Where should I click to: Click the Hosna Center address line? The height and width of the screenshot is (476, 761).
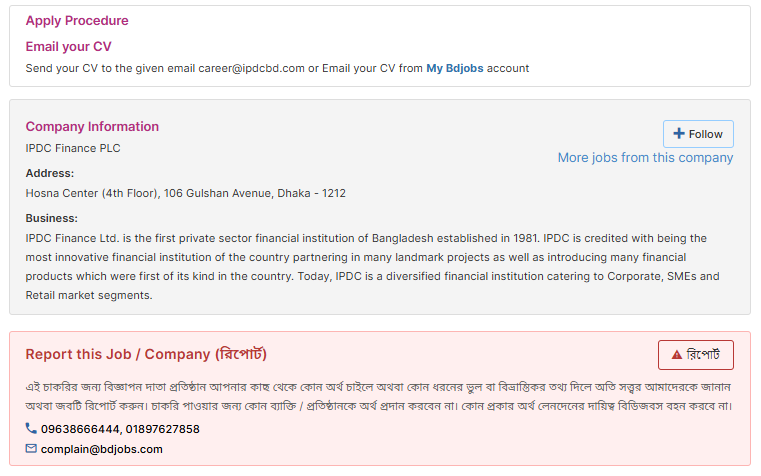185,194
